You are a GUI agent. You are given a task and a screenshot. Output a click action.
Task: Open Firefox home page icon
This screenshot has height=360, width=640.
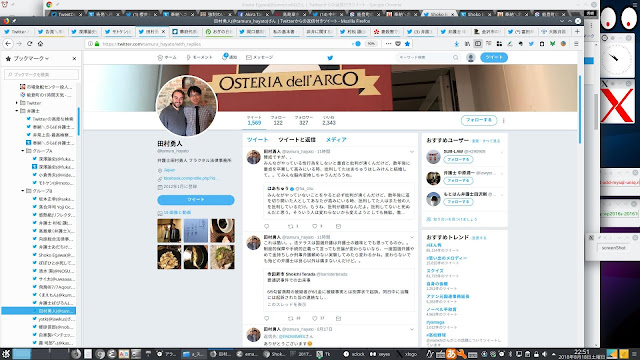pyautogui.click(x=40, y=43)
